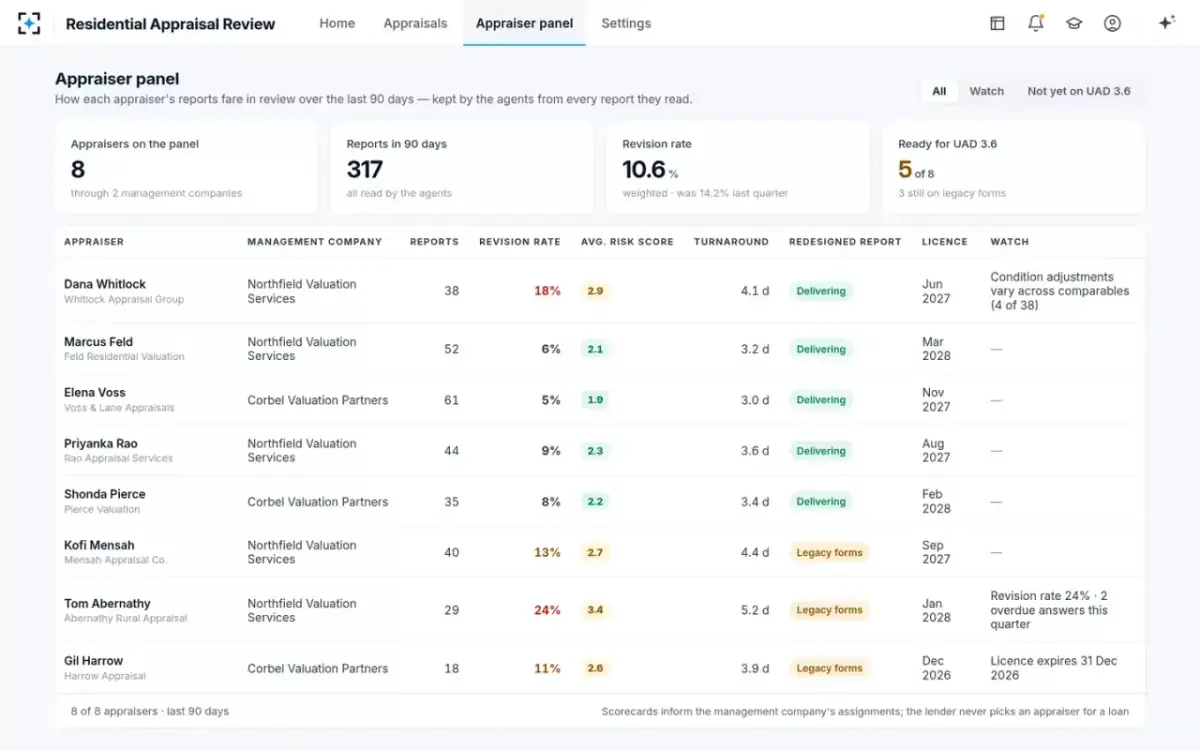Click Elena Voss's 3.0 d turnaround value
Image resolution: width=1200 pixels, height=750 pixels.
(755, 400)
